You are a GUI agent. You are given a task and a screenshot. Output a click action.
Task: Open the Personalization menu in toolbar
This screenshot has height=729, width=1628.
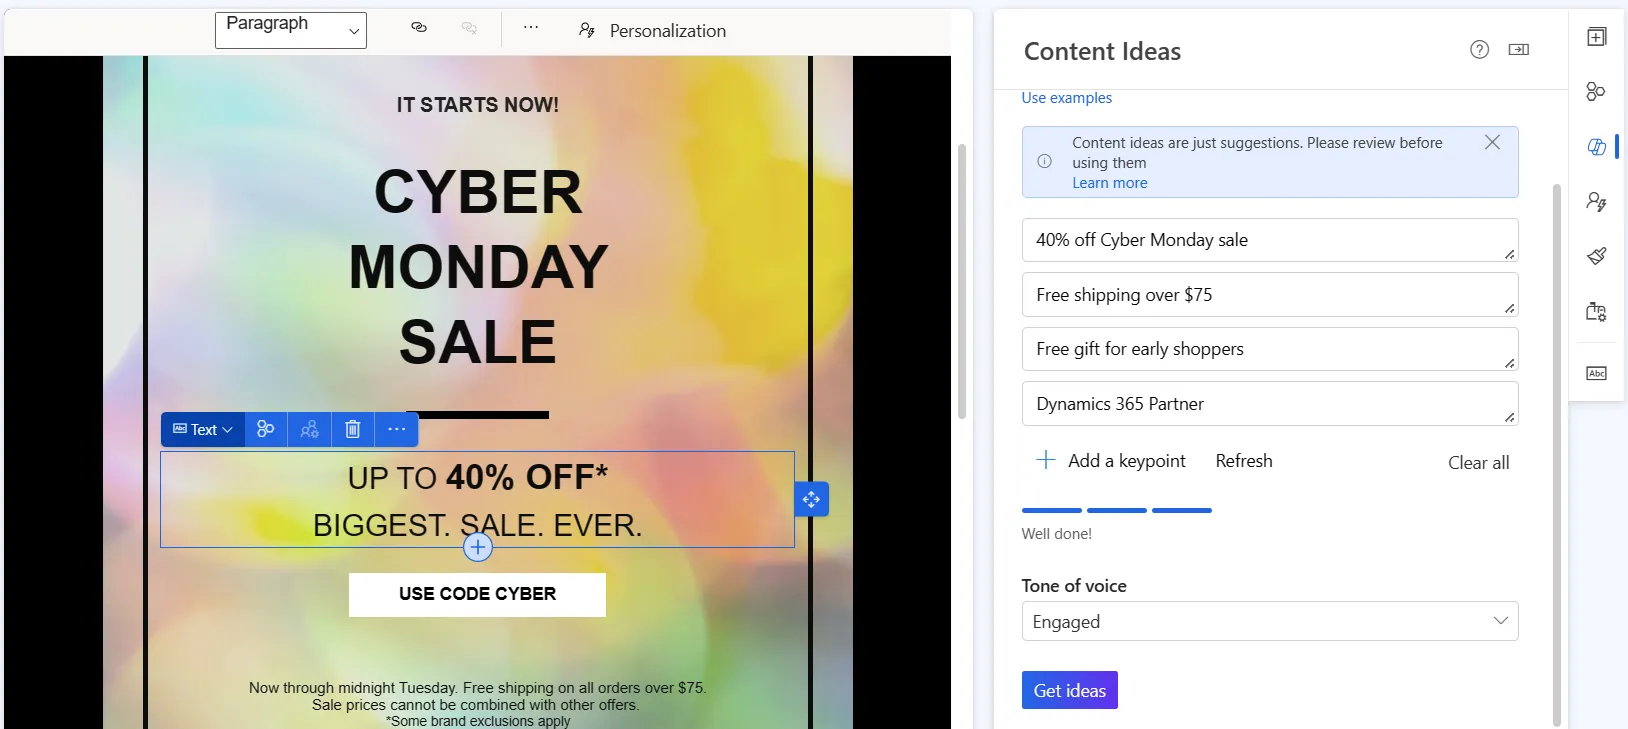653,31
